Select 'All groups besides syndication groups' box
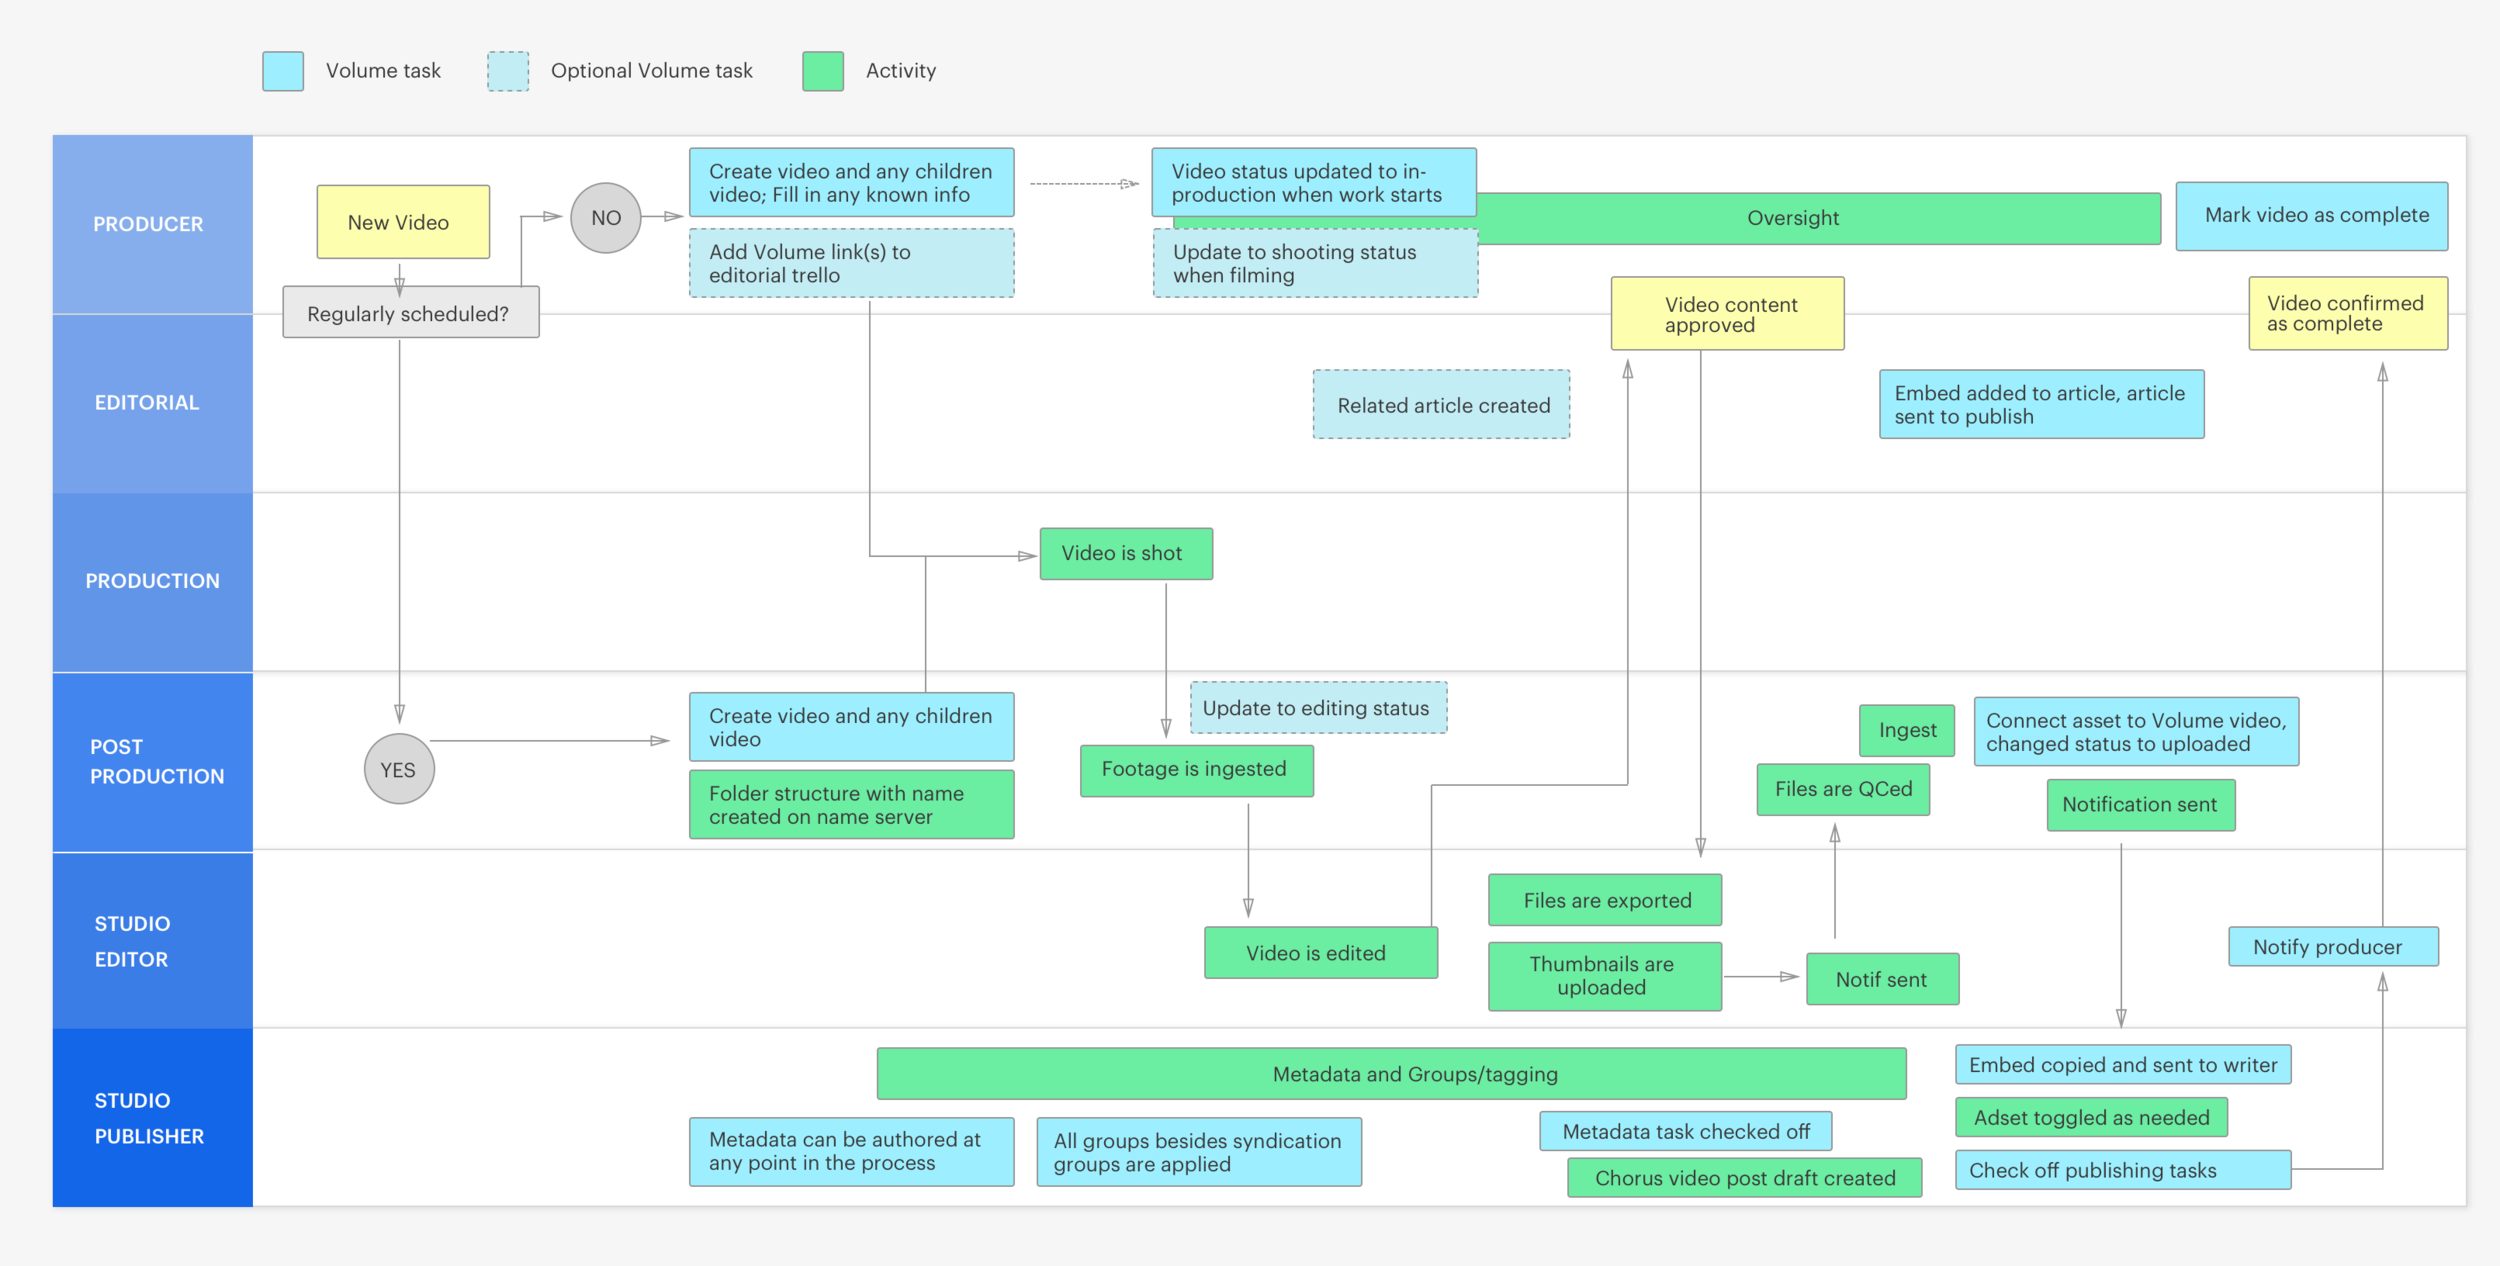The image size is (2500, 1266). pos(1199,1152)
